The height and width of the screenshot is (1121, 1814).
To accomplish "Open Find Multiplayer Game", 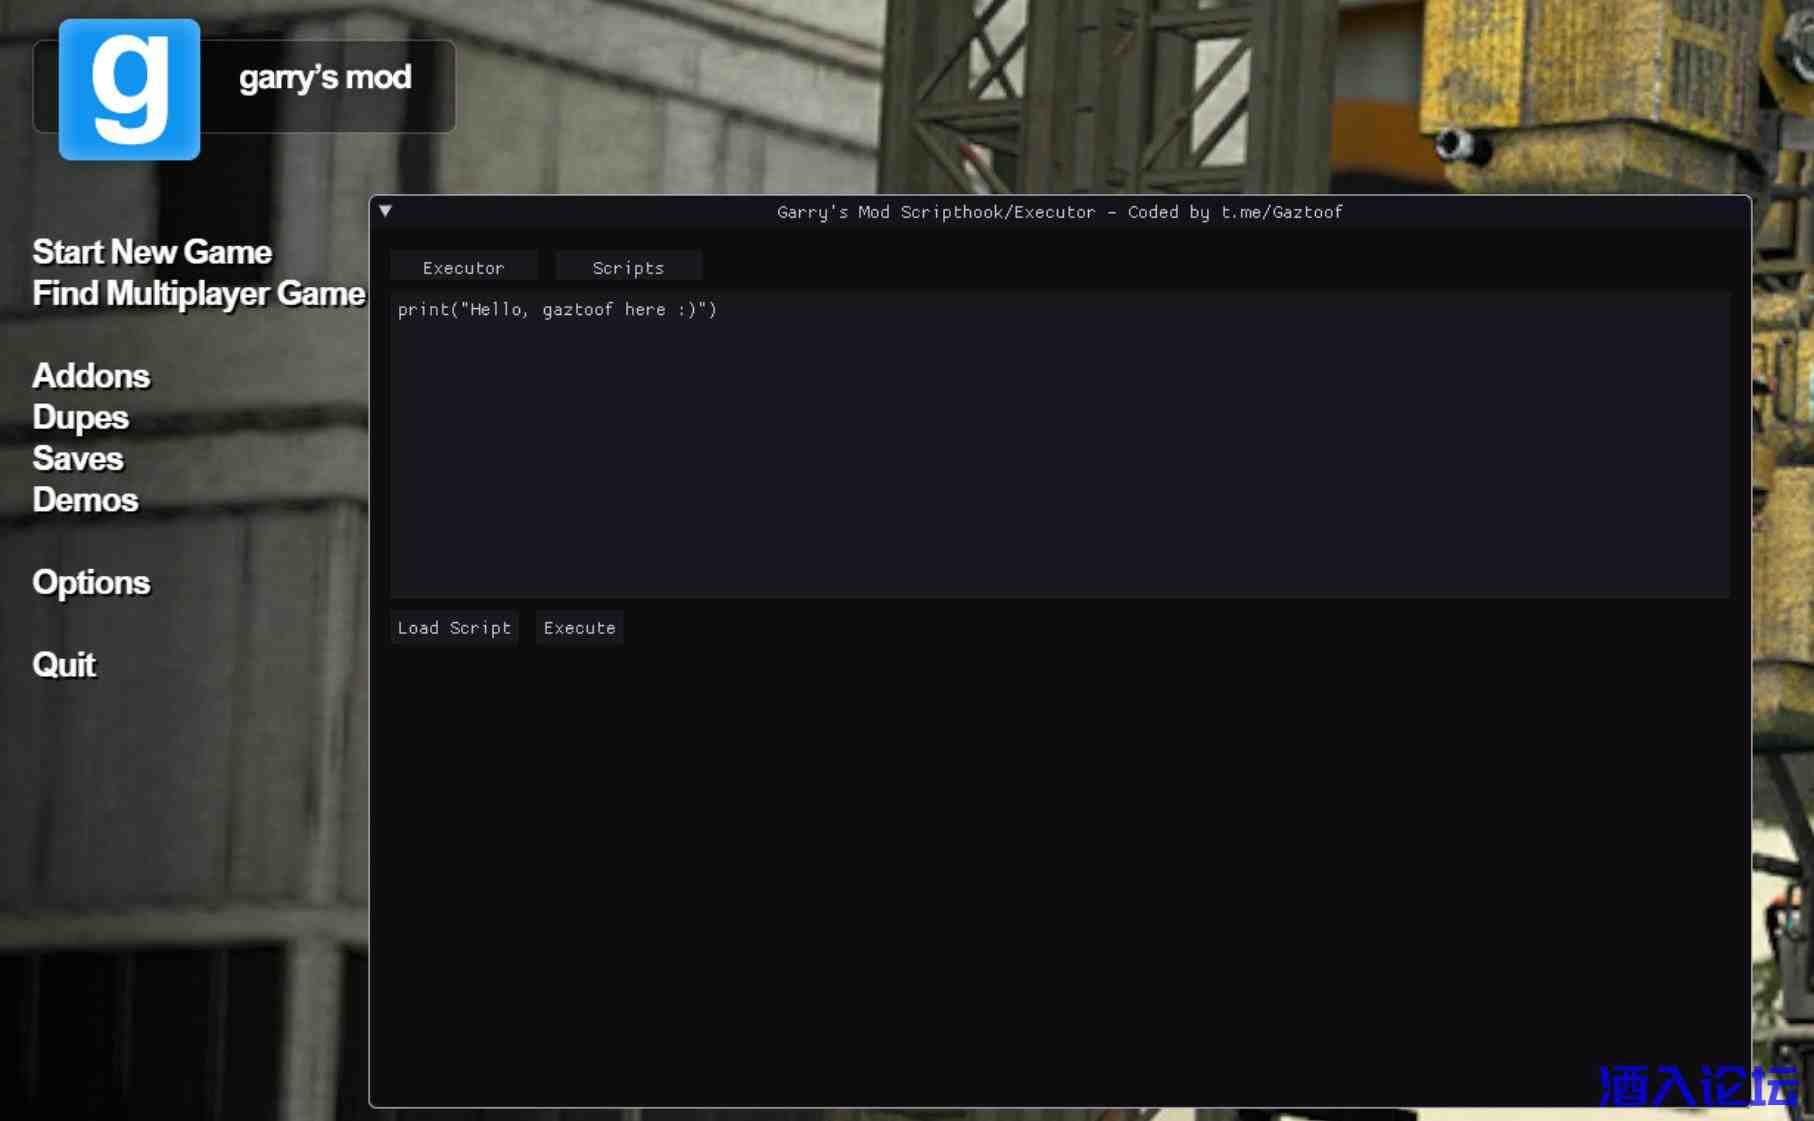I will pyautogui.click(x=199, y=294).
